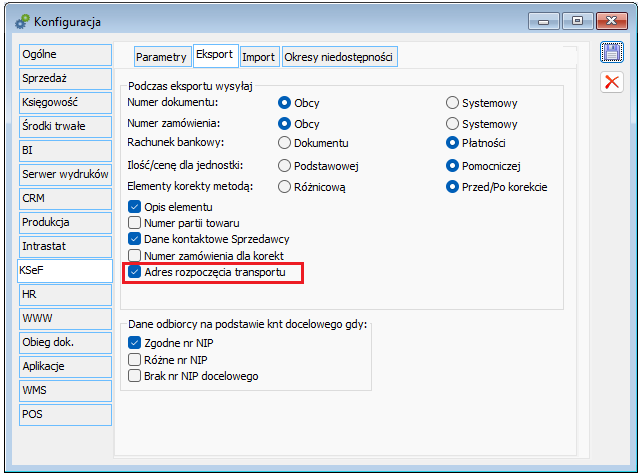Switch to the Import tab

point(258,57)
